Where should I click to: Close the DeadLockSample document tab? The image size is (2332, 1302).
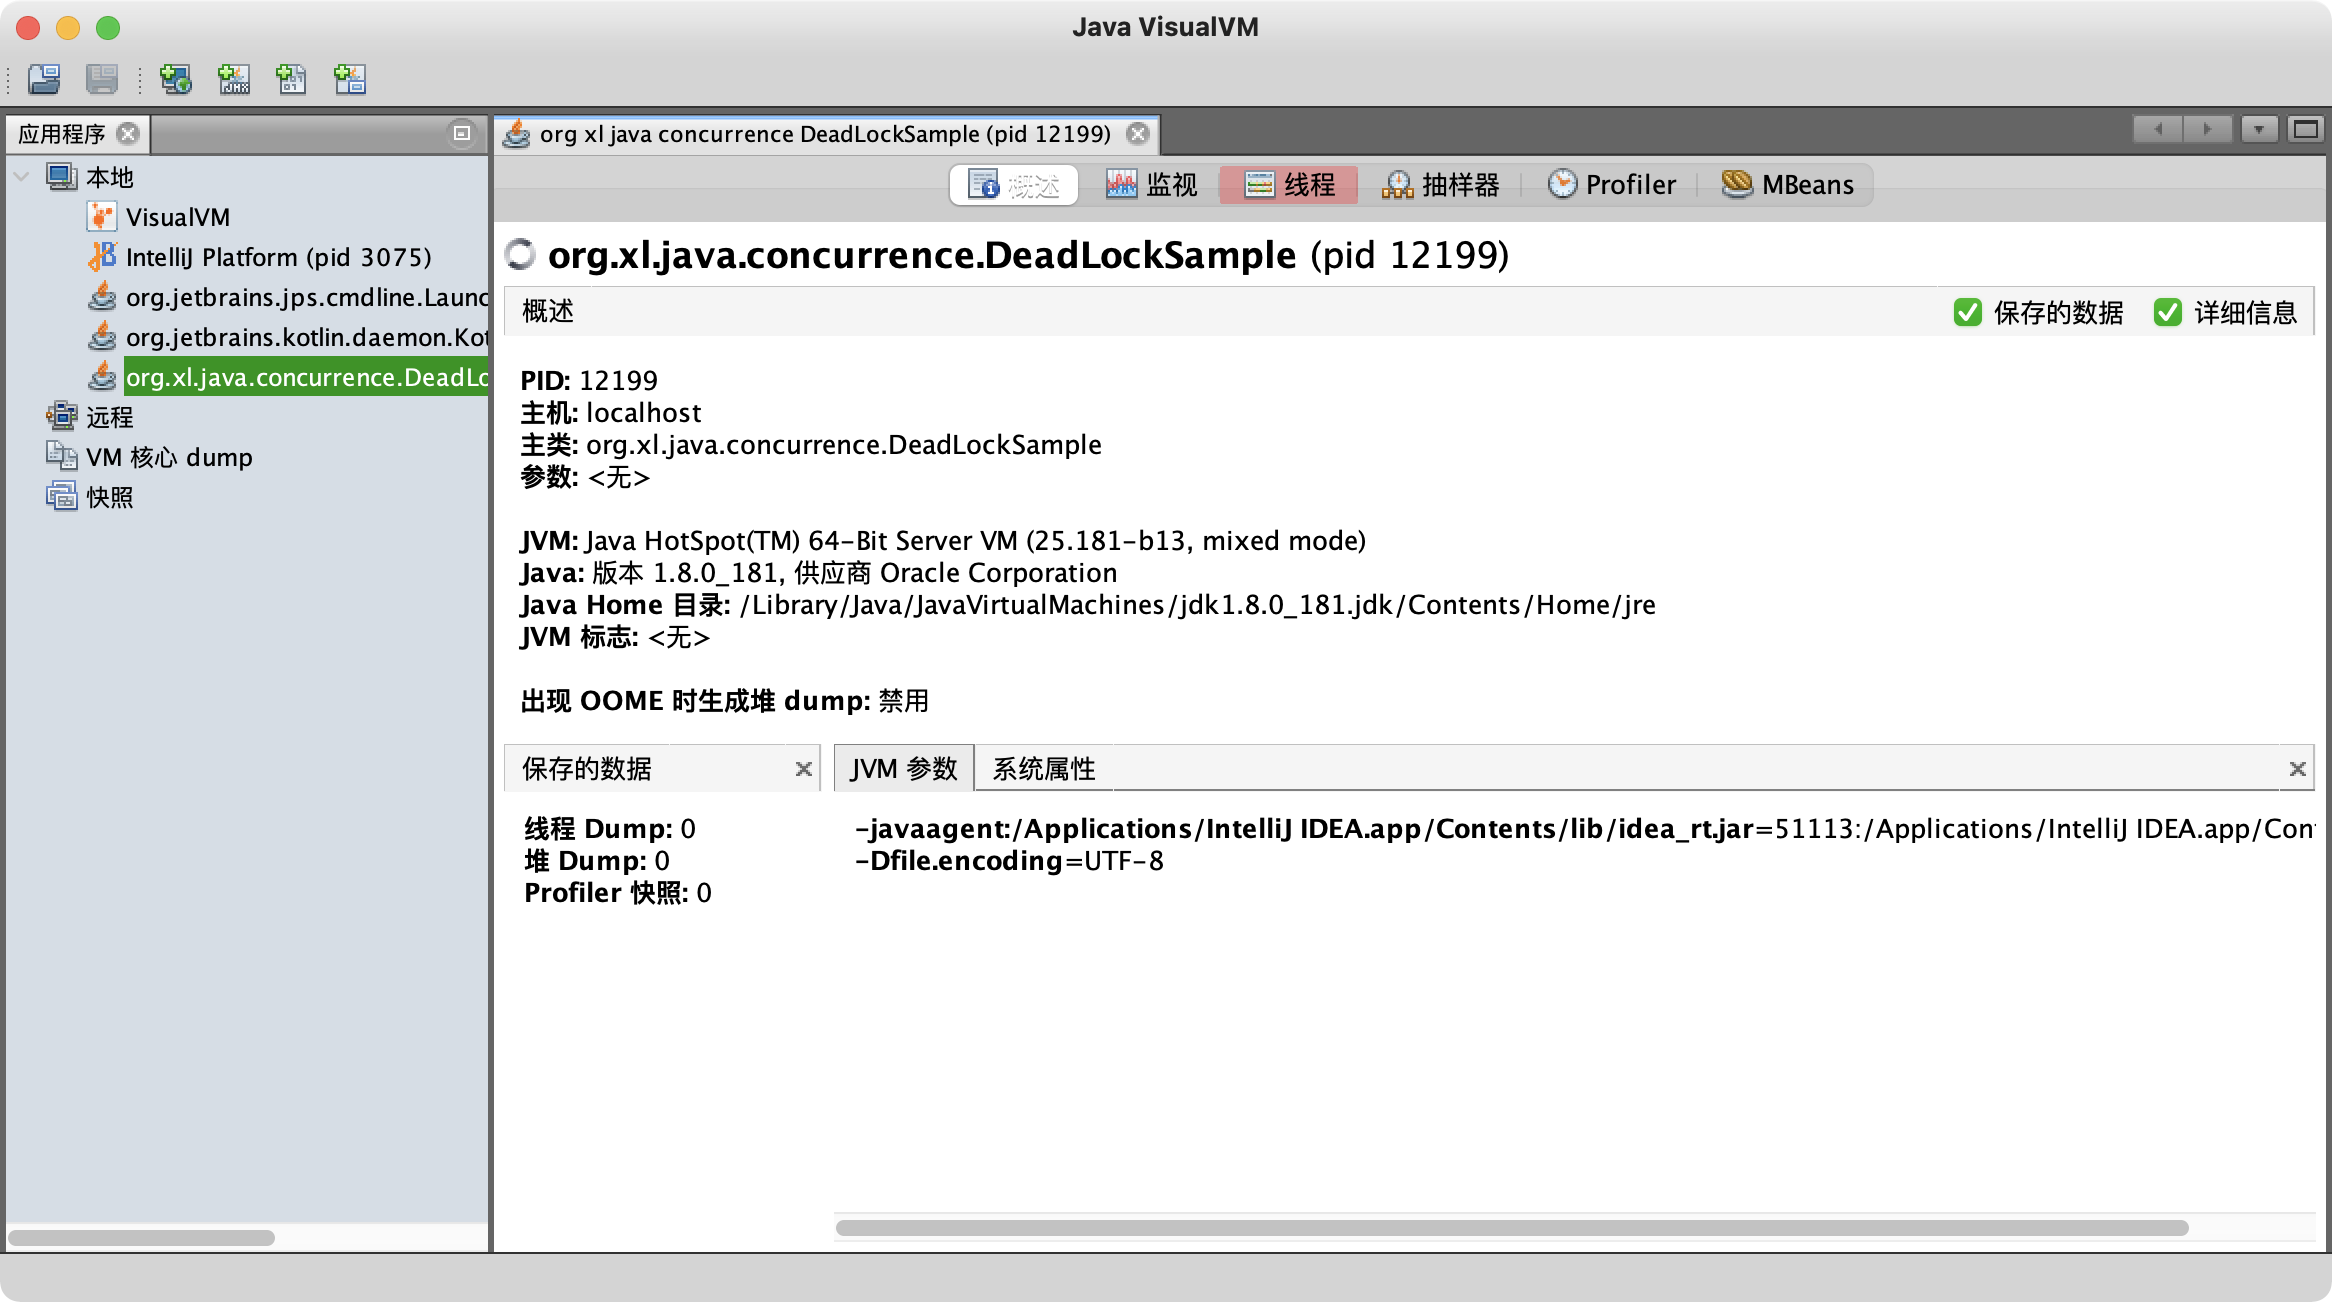point(1138,134)
